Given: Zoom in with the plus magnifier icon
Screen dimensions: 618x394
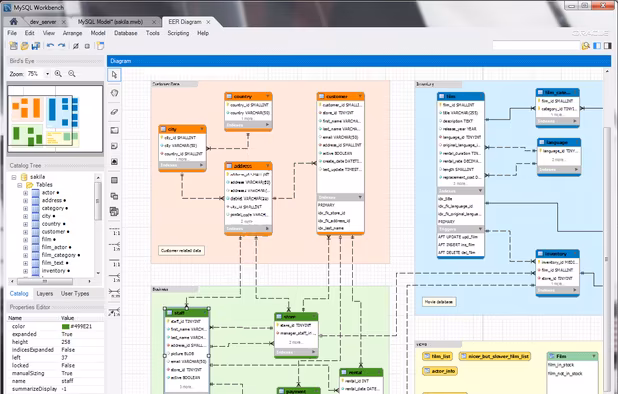Looking at the screenshot, I should point(58,74).
